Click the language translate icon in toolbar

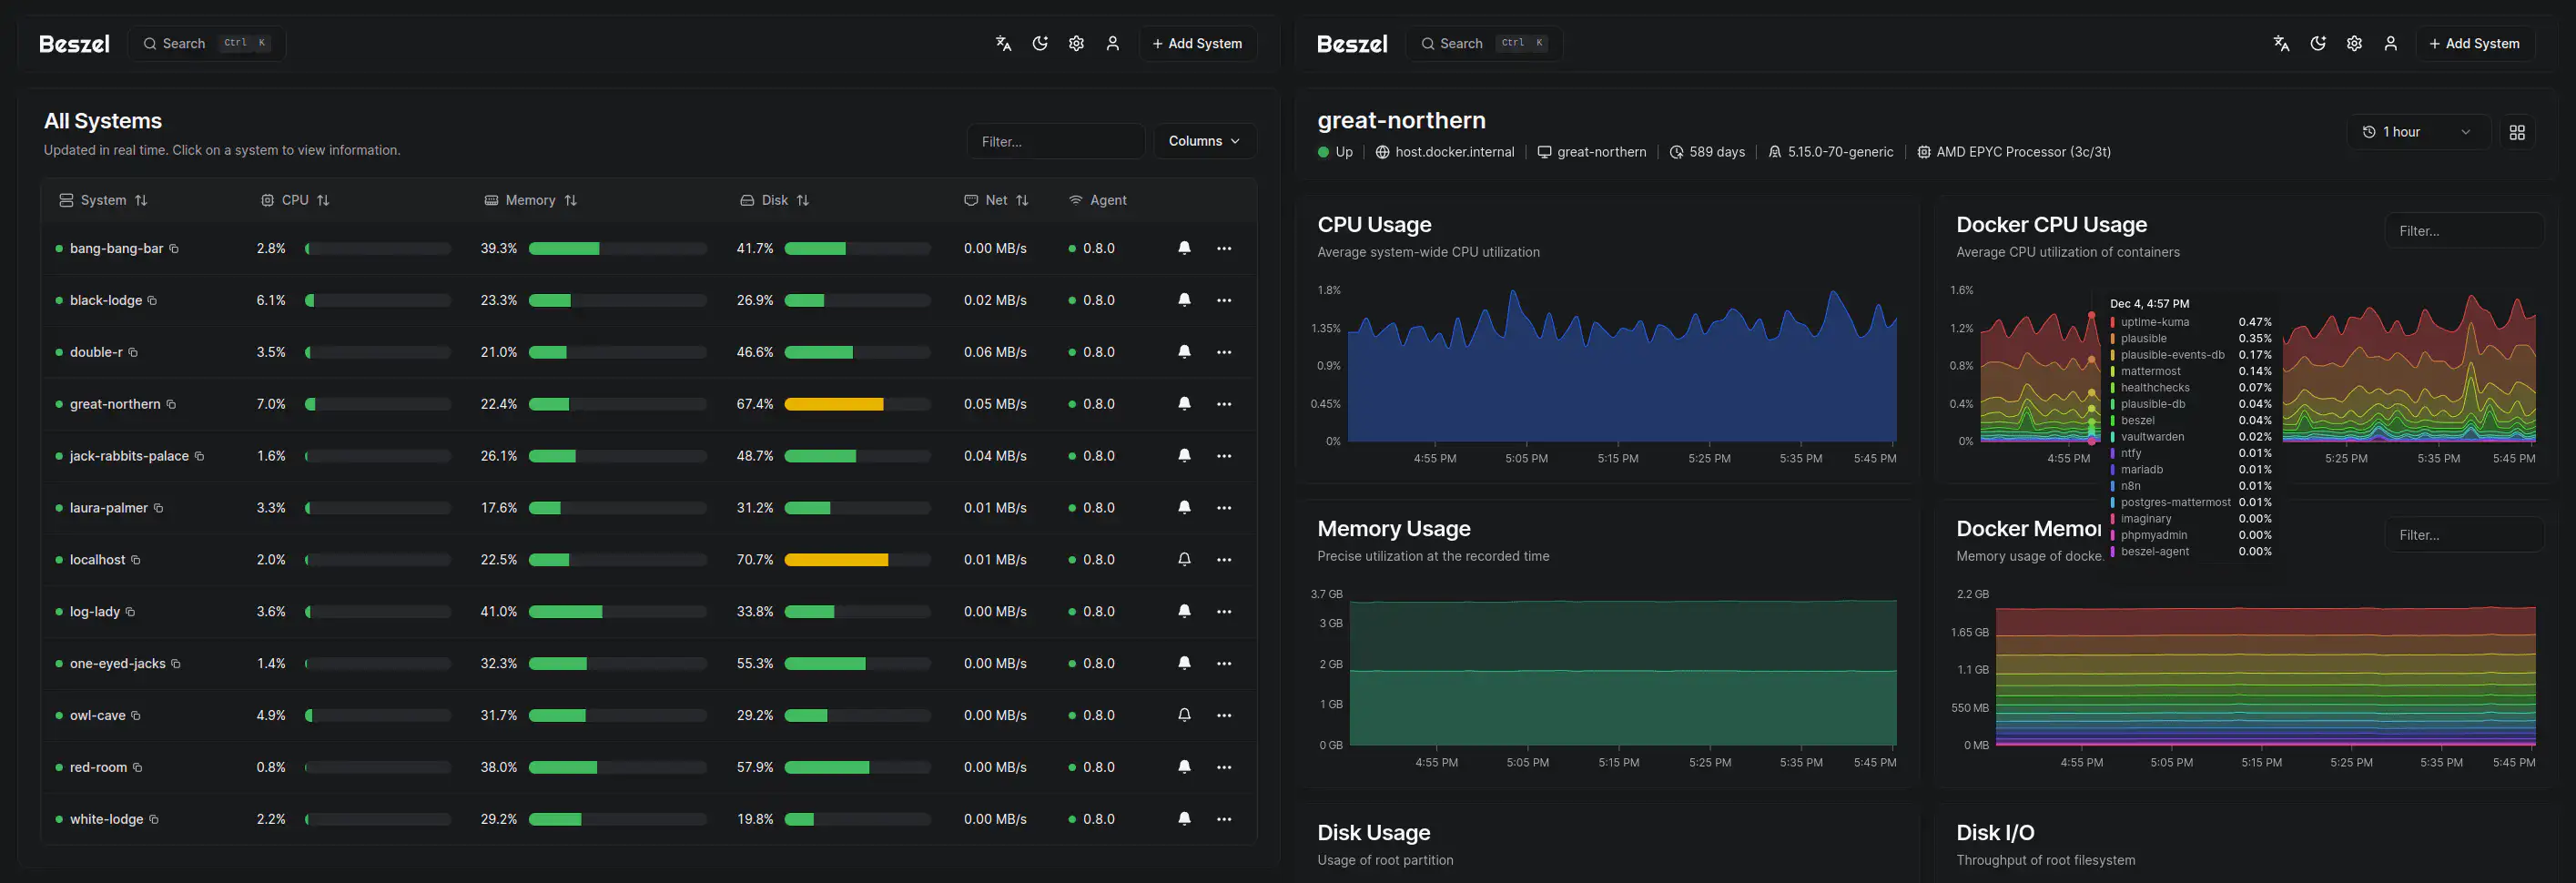click(x=1002, y=43)
